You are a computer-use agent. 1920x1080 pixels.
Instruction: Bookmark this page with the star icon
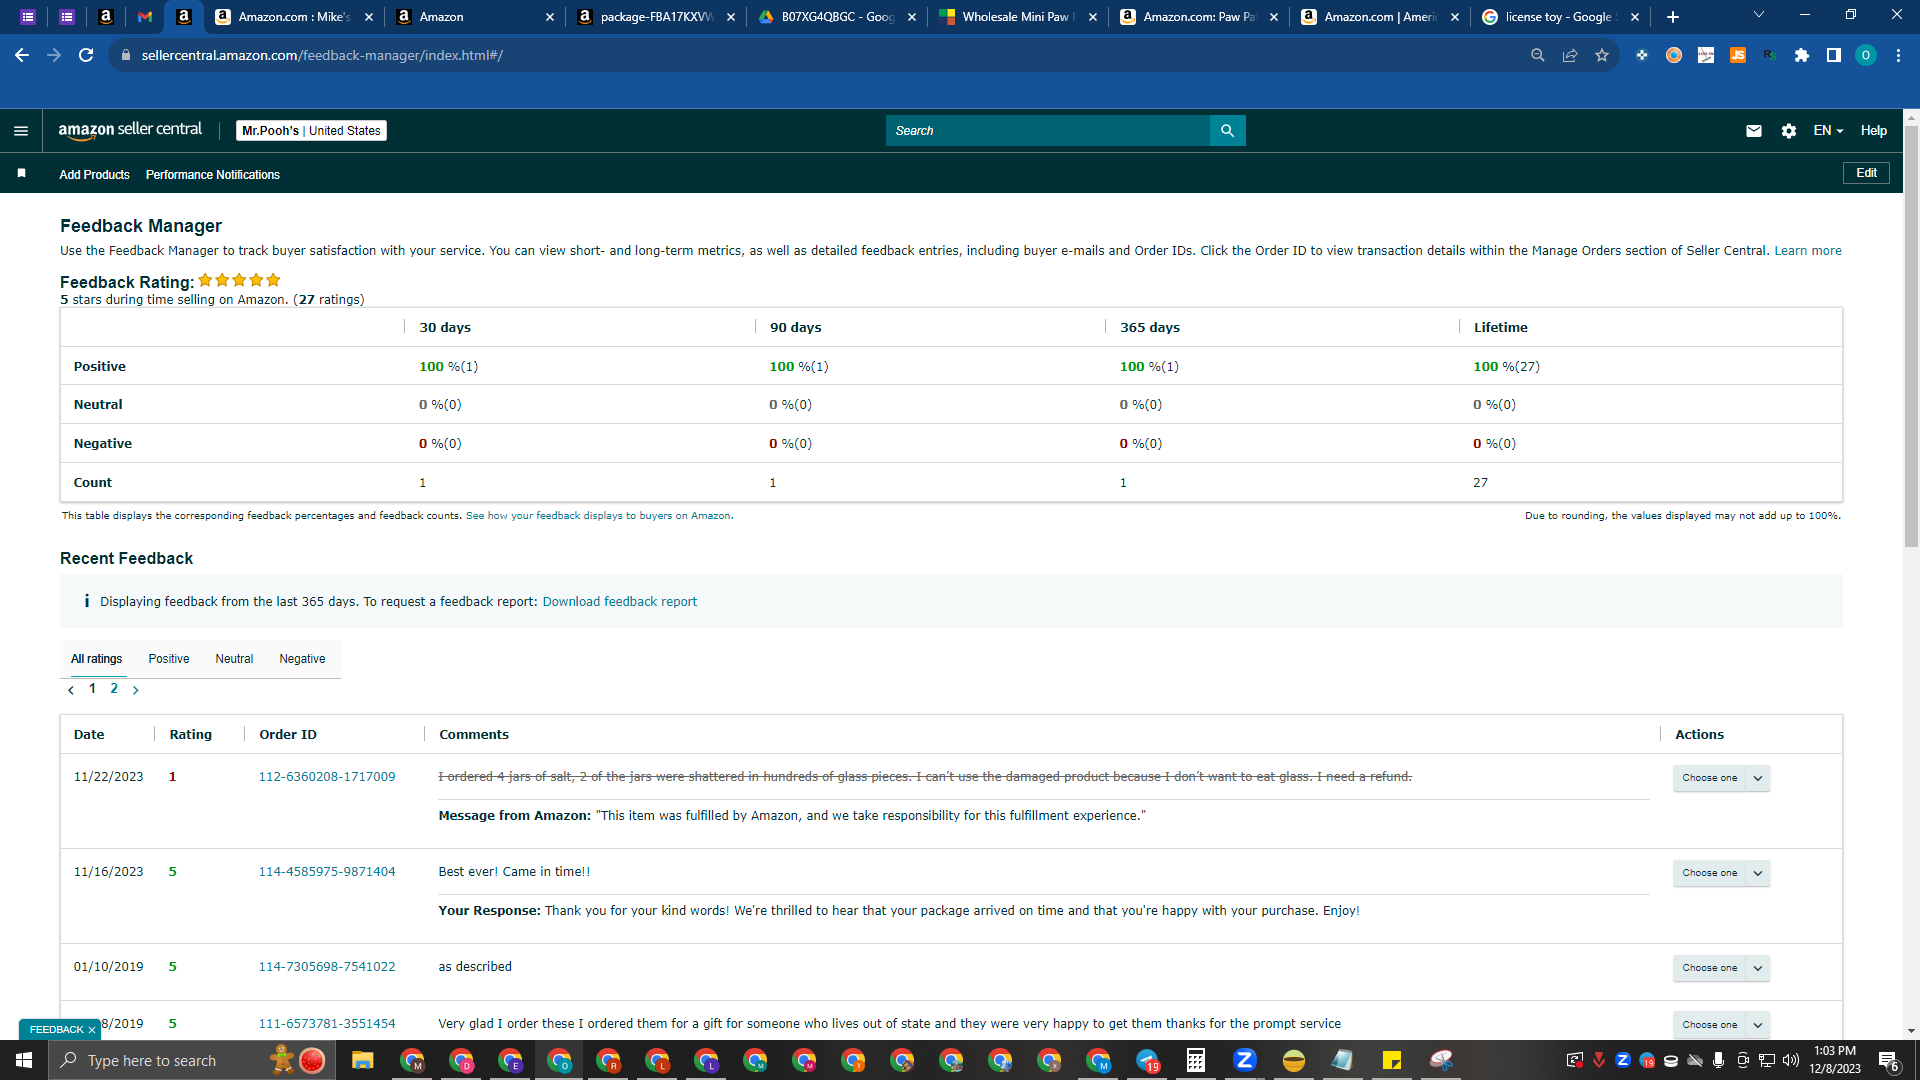coord(1602,55)
